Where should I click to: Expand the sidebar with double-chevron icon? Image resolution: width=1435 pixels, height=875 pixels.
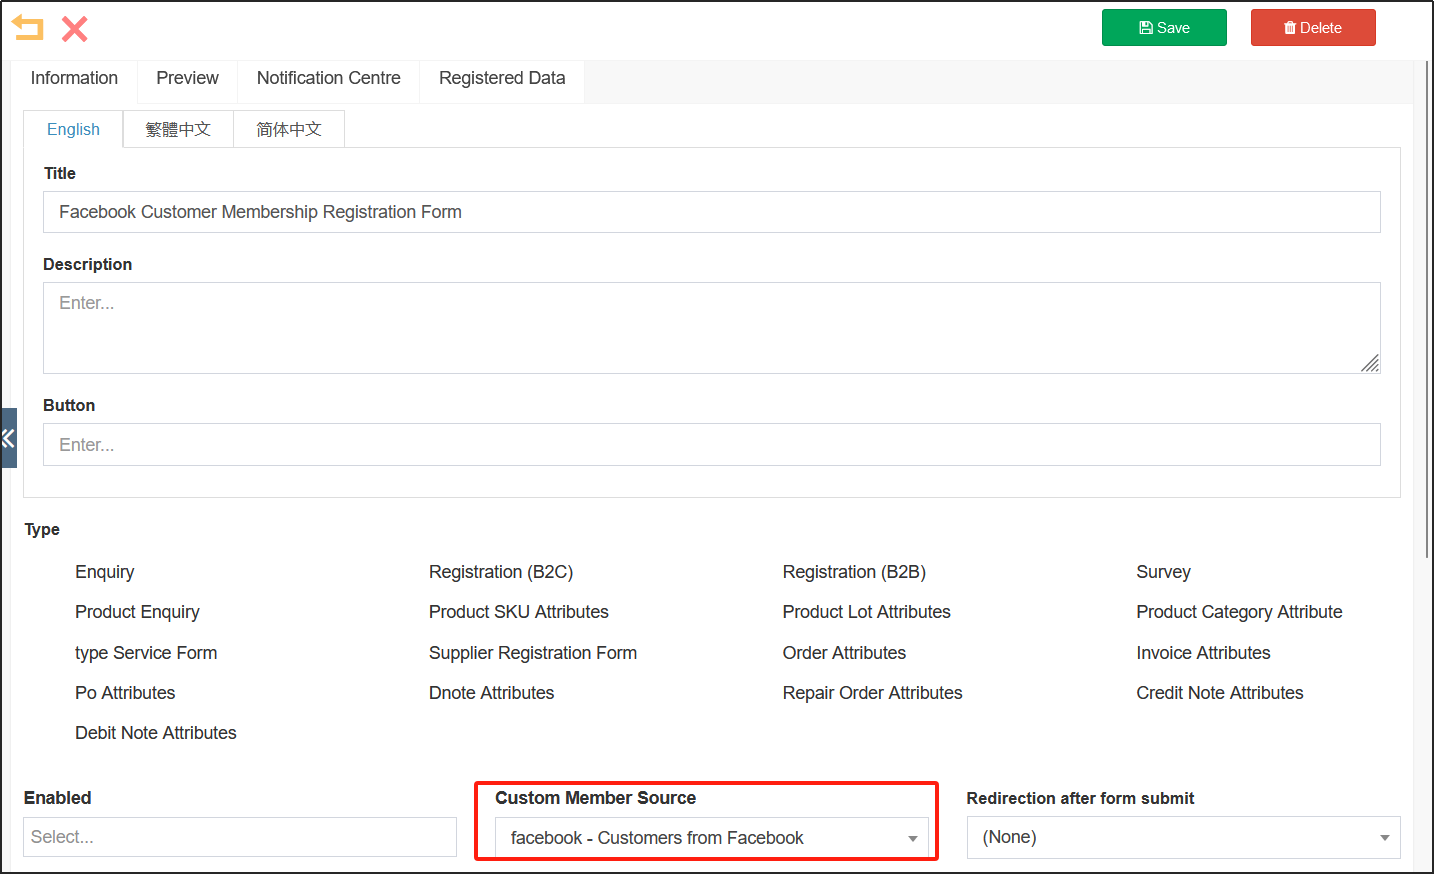(8, 438)
